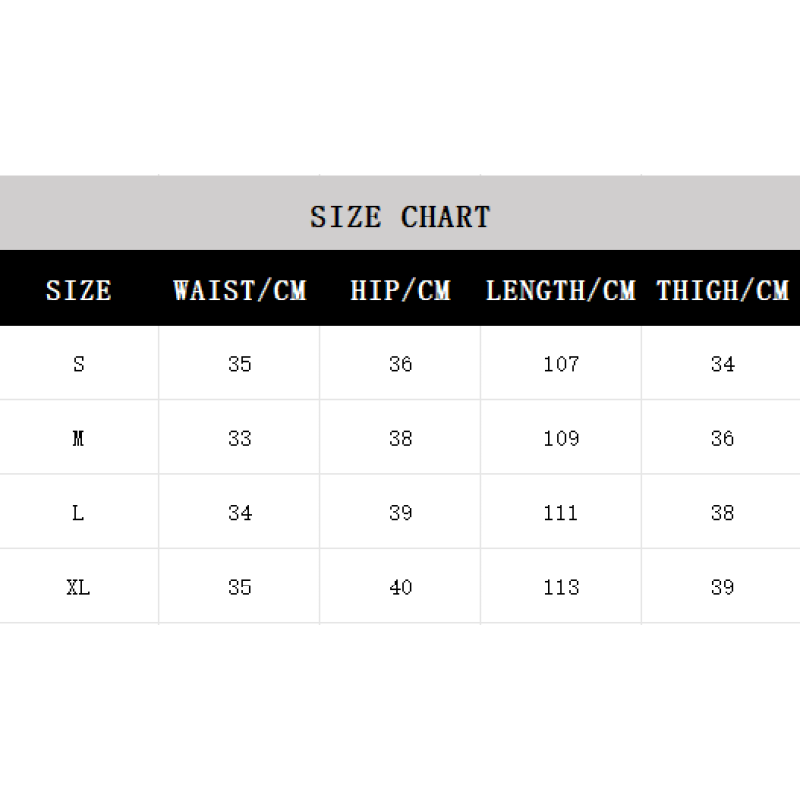Click the SIZE CHART title
Screen dimensions: 800x800
[x=400, y=217]
